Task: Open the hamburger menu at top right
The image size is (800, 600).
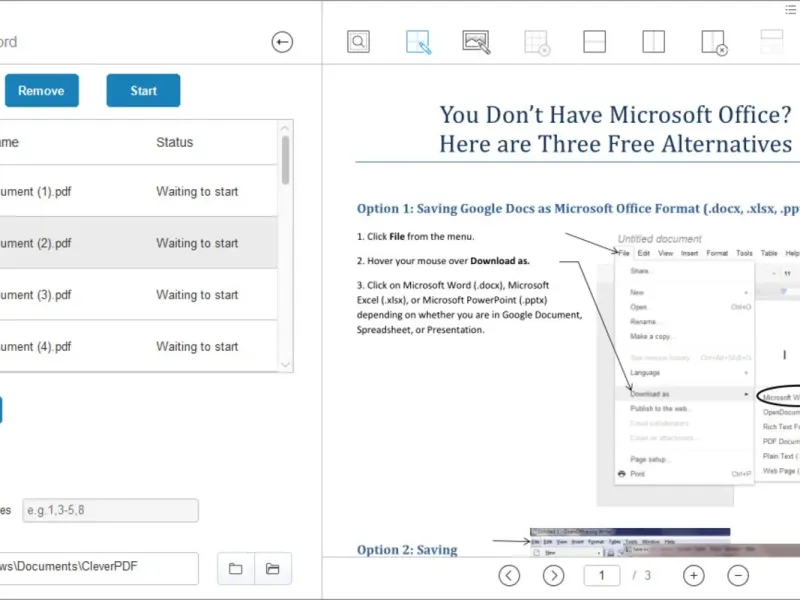Action: coord(790,10)
